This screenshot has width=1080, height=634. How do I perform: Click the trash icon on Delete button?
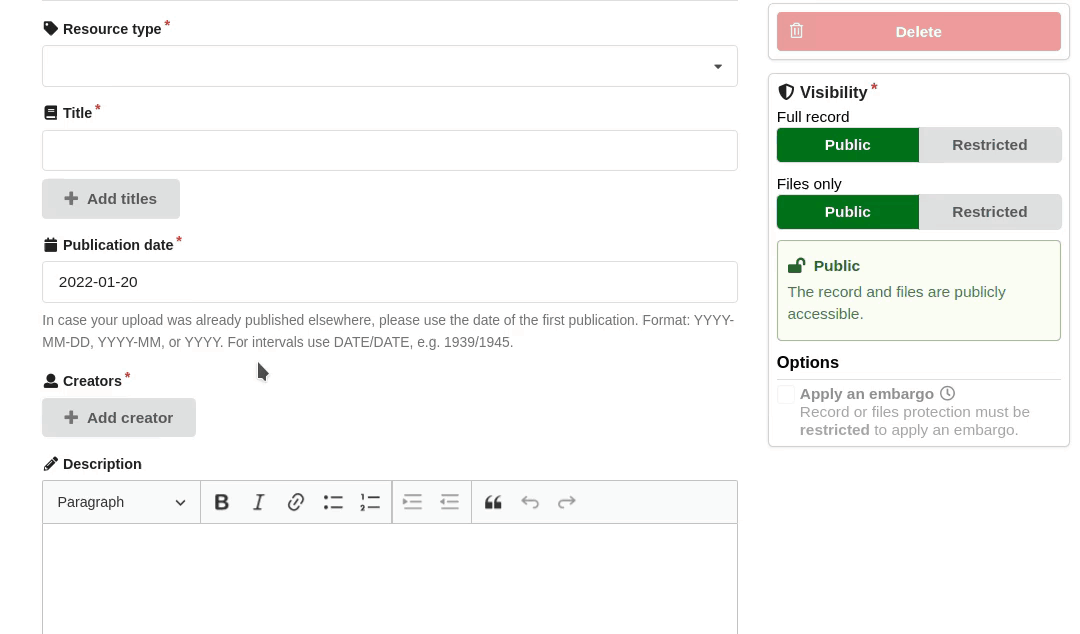click(796, 31)
